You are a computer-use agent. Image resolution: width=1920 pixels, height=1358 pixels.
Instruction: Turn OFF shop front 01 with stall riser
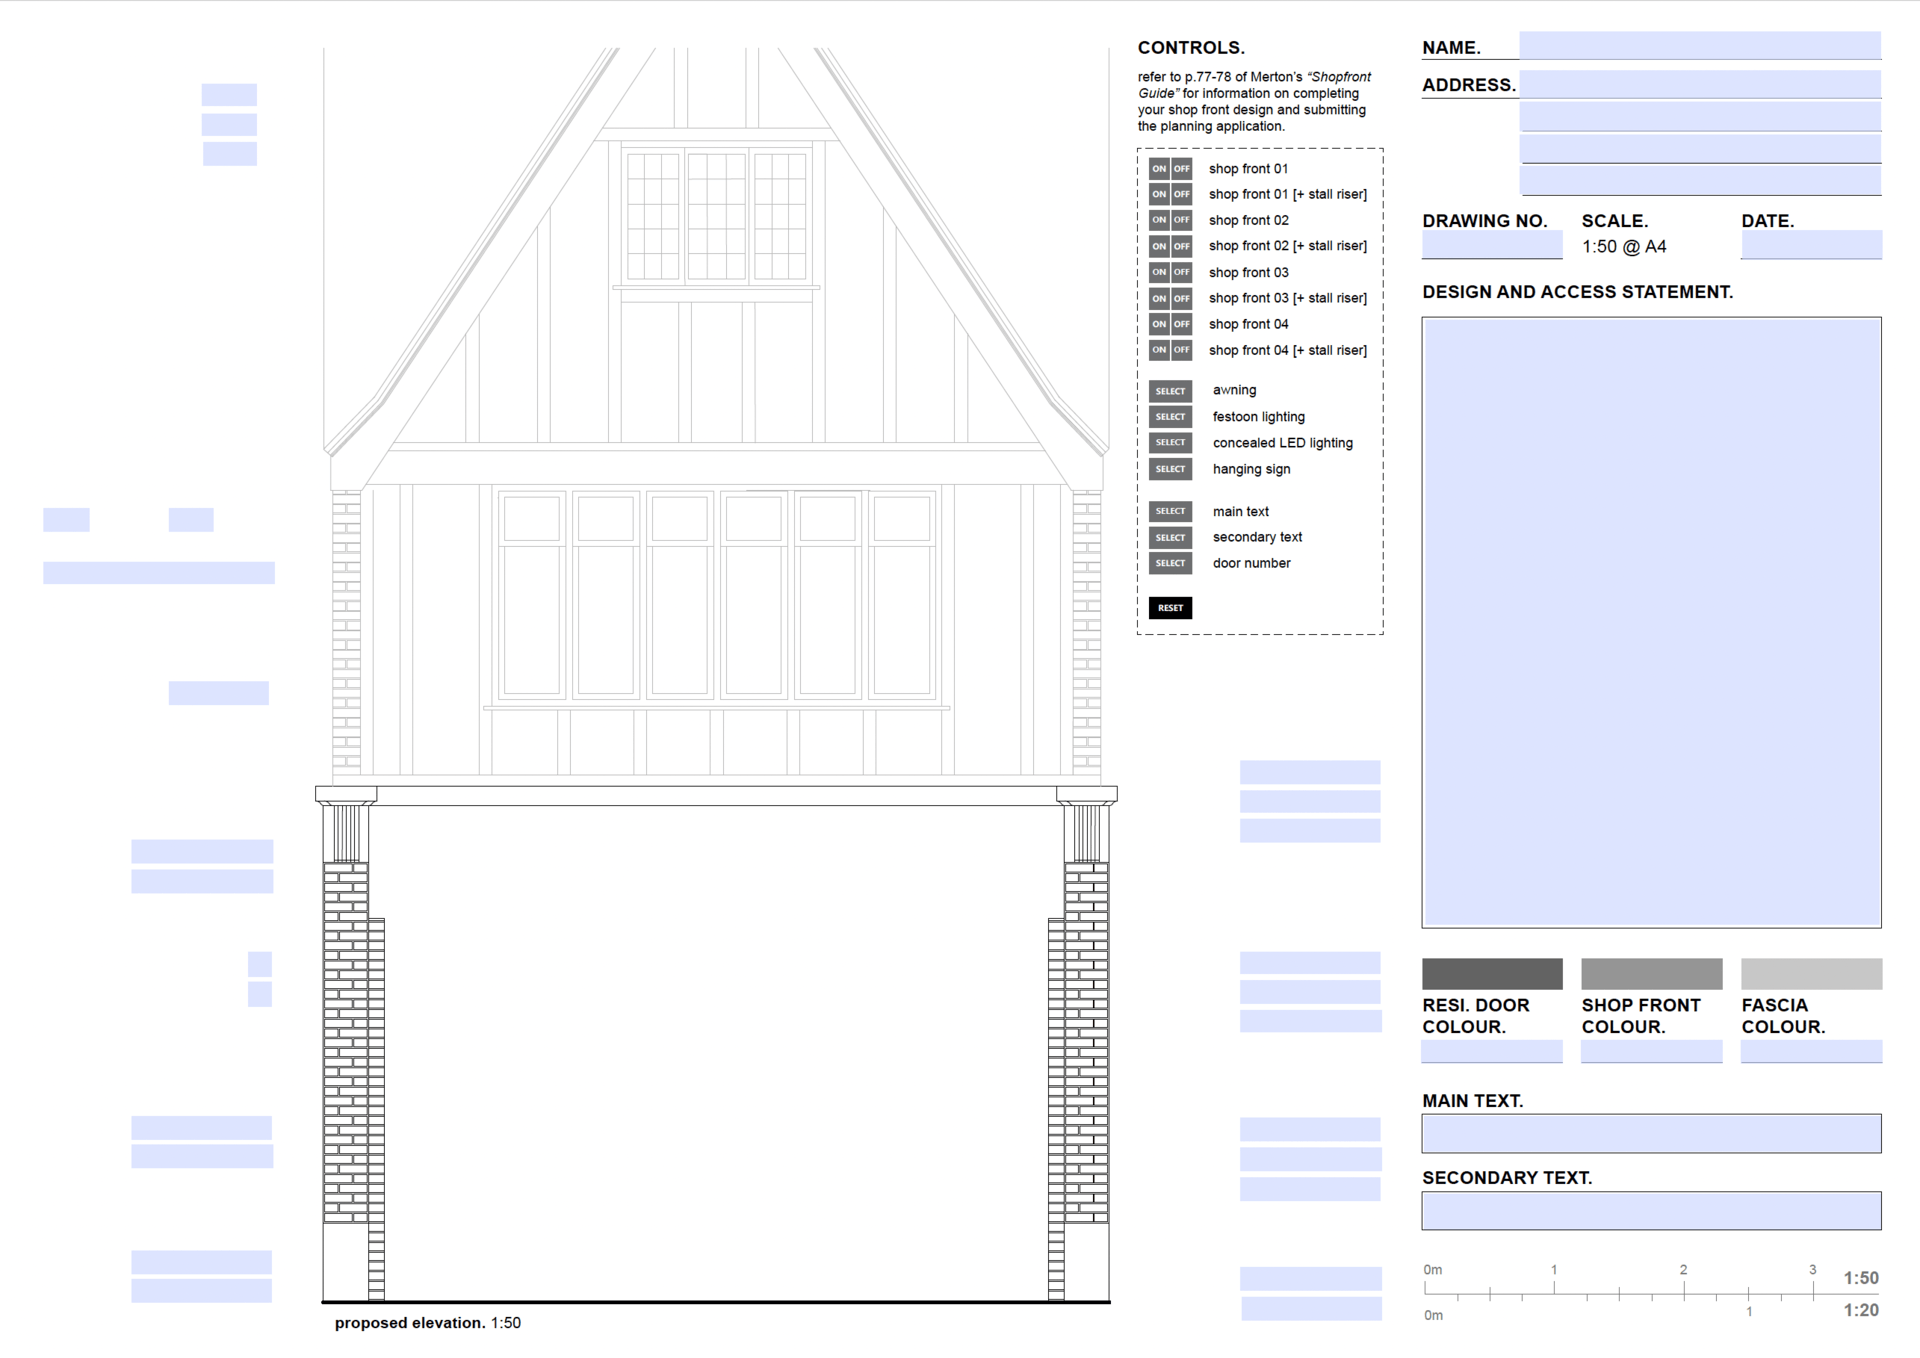pyautogui.click(x=1182, y=194)
